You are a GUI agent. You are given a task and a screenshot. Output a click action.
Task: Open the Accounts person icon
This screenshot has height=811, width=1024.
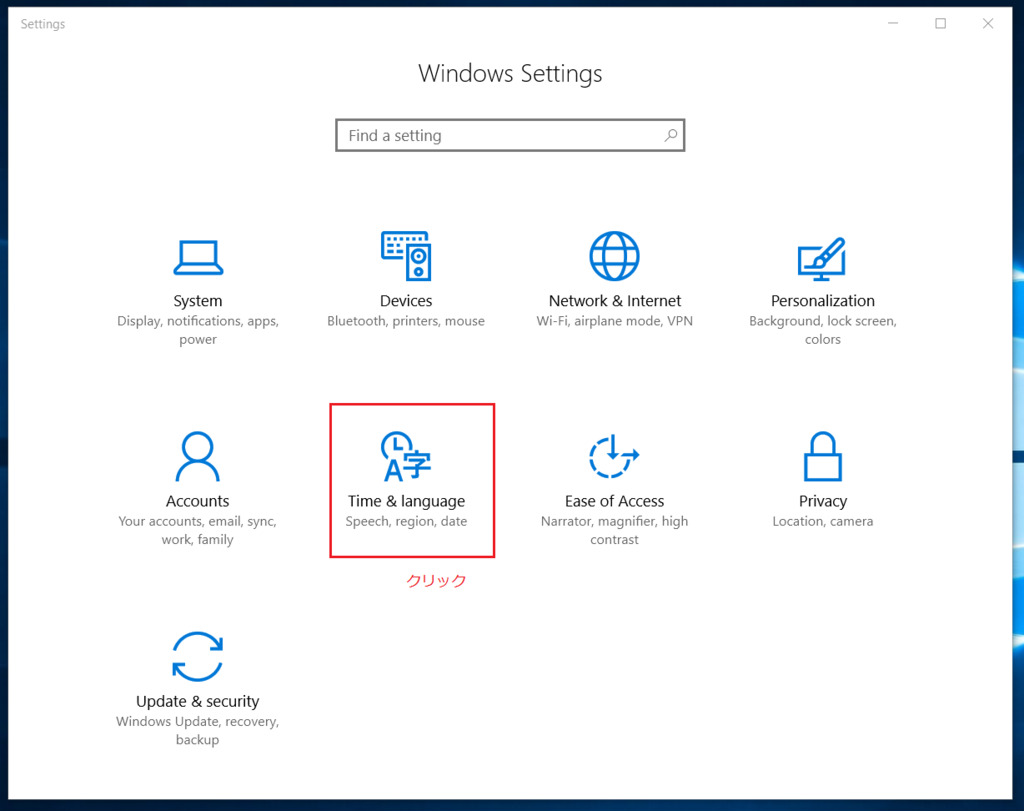click(x=197, y=456)
